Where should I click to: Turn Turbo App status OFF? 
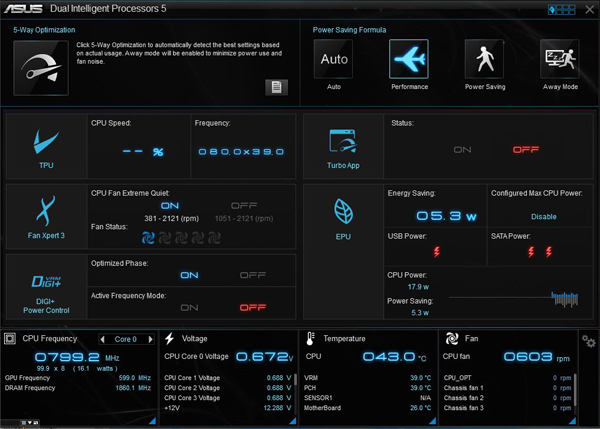point(526,150)
